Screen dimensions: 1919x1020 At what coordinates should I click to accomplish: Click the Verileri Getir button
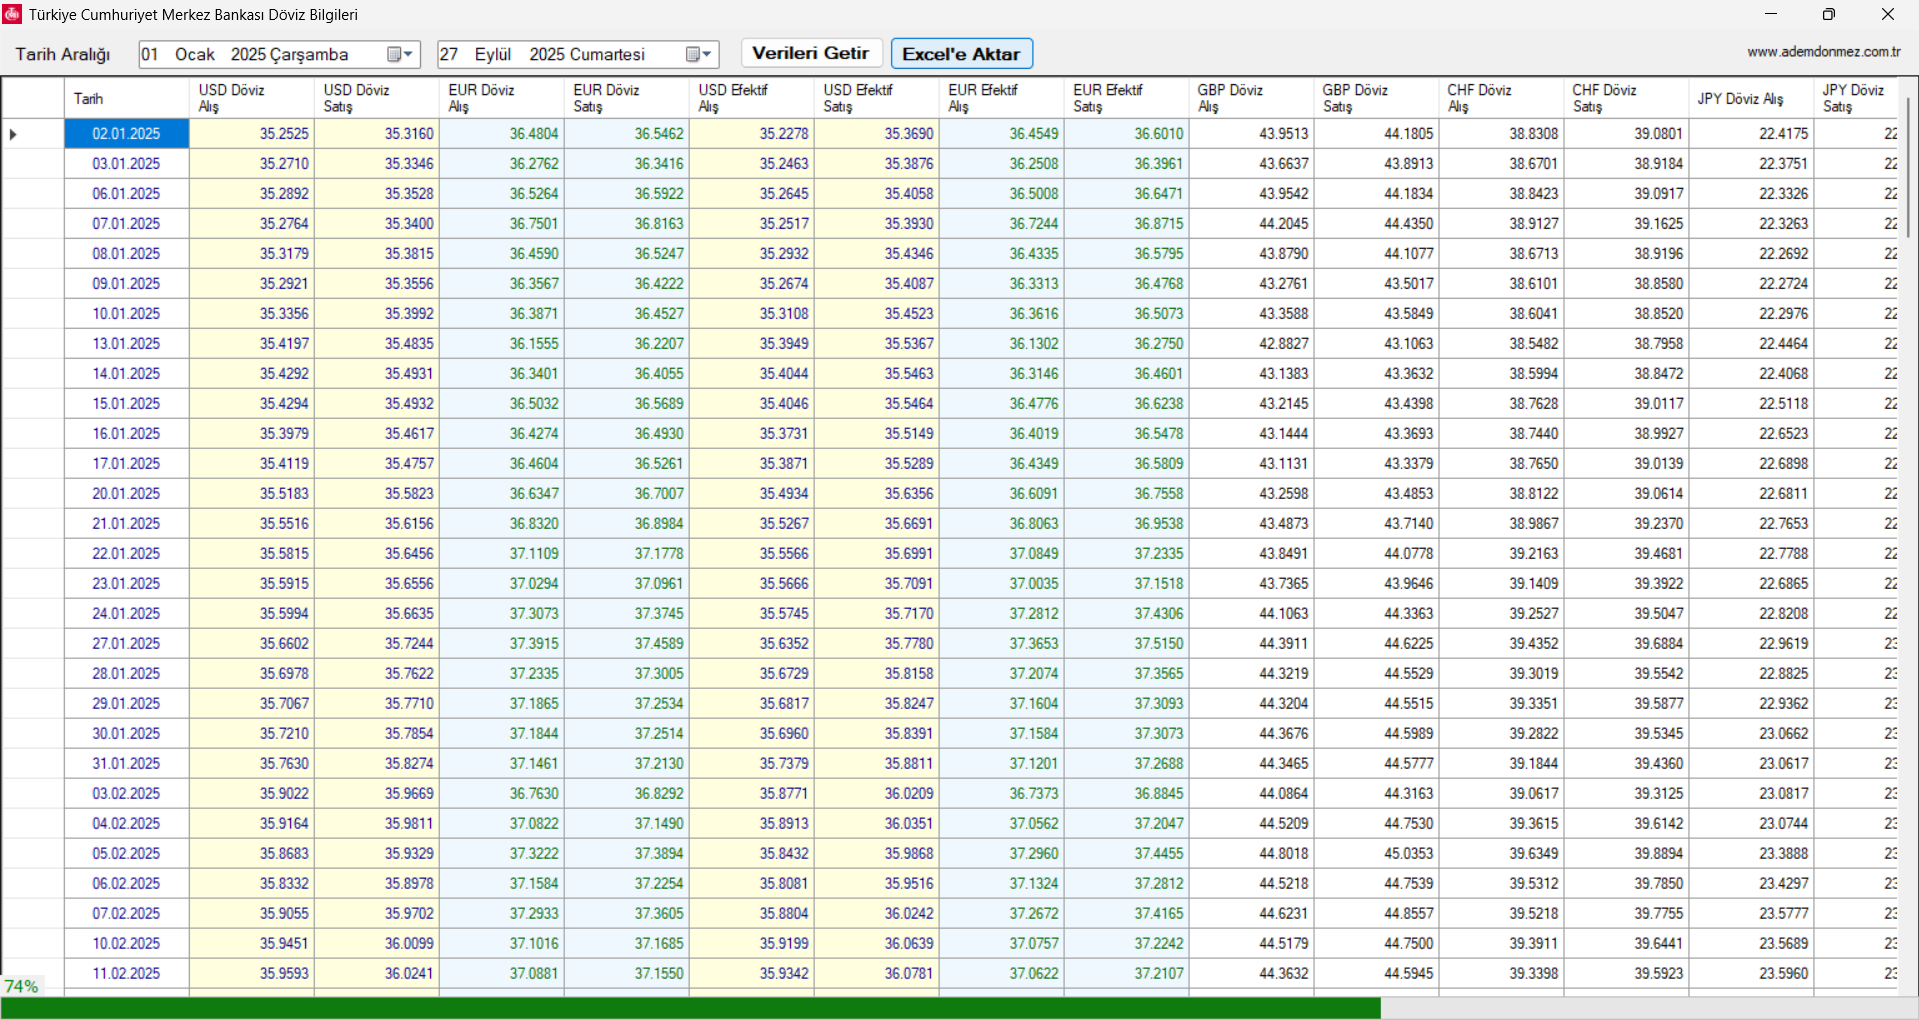coord(810,53)
